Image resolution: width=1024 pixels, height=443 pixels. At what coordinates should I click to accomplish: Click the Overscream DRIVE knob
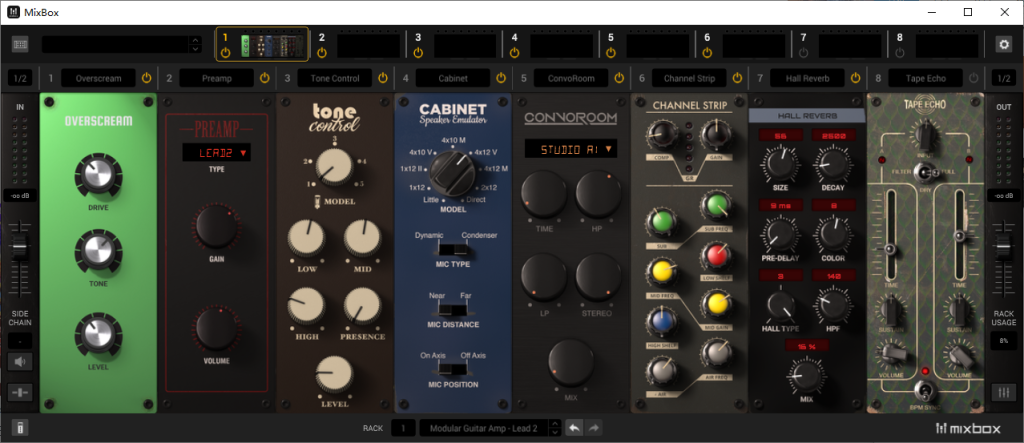pos(98,174)
